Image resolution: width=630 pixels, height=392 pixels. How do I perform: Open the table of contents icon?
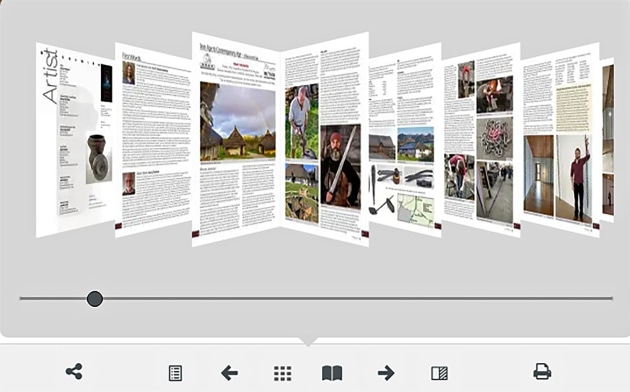(175, 373)
